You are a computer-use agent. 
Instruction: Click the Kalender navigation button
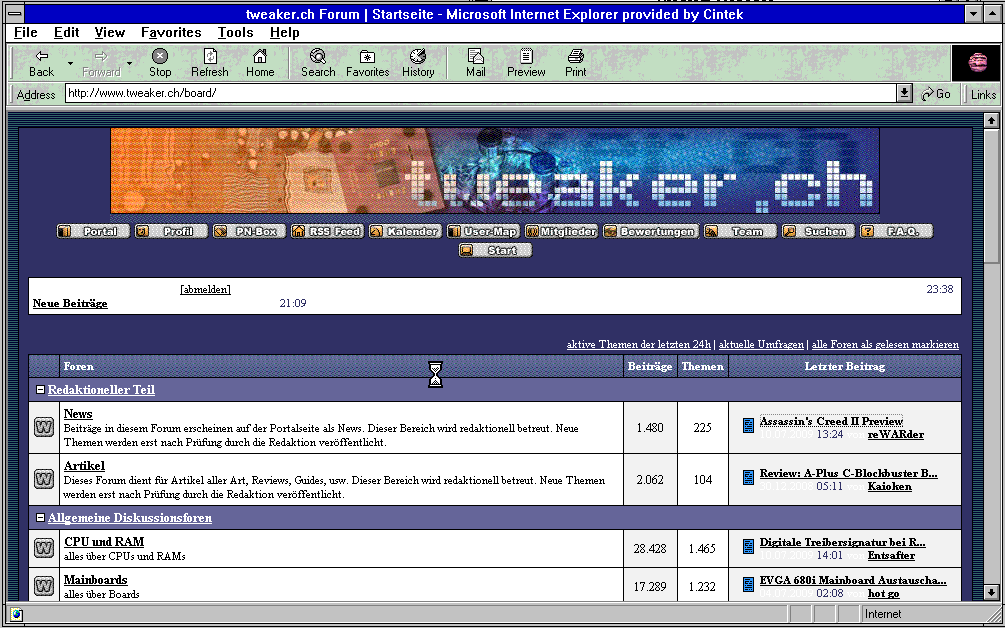(404, 231)
